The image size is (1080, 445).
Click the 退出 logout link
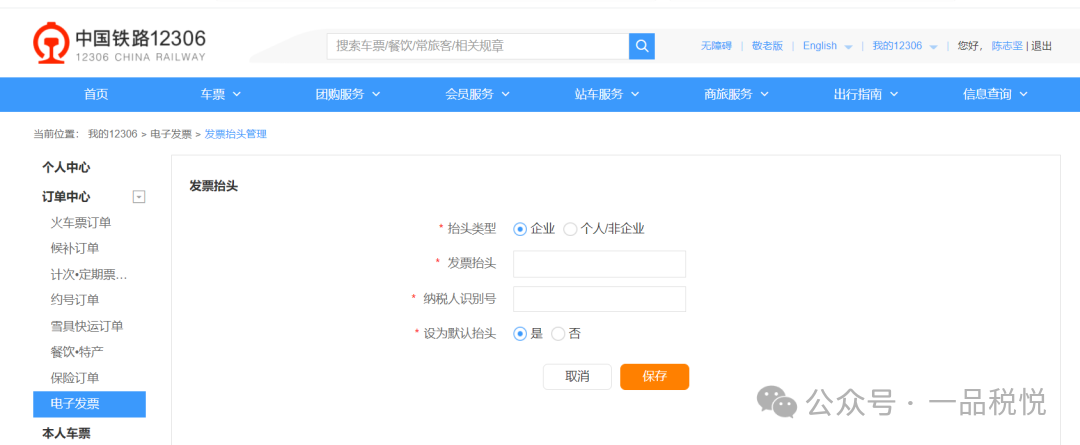(1041, 46)
